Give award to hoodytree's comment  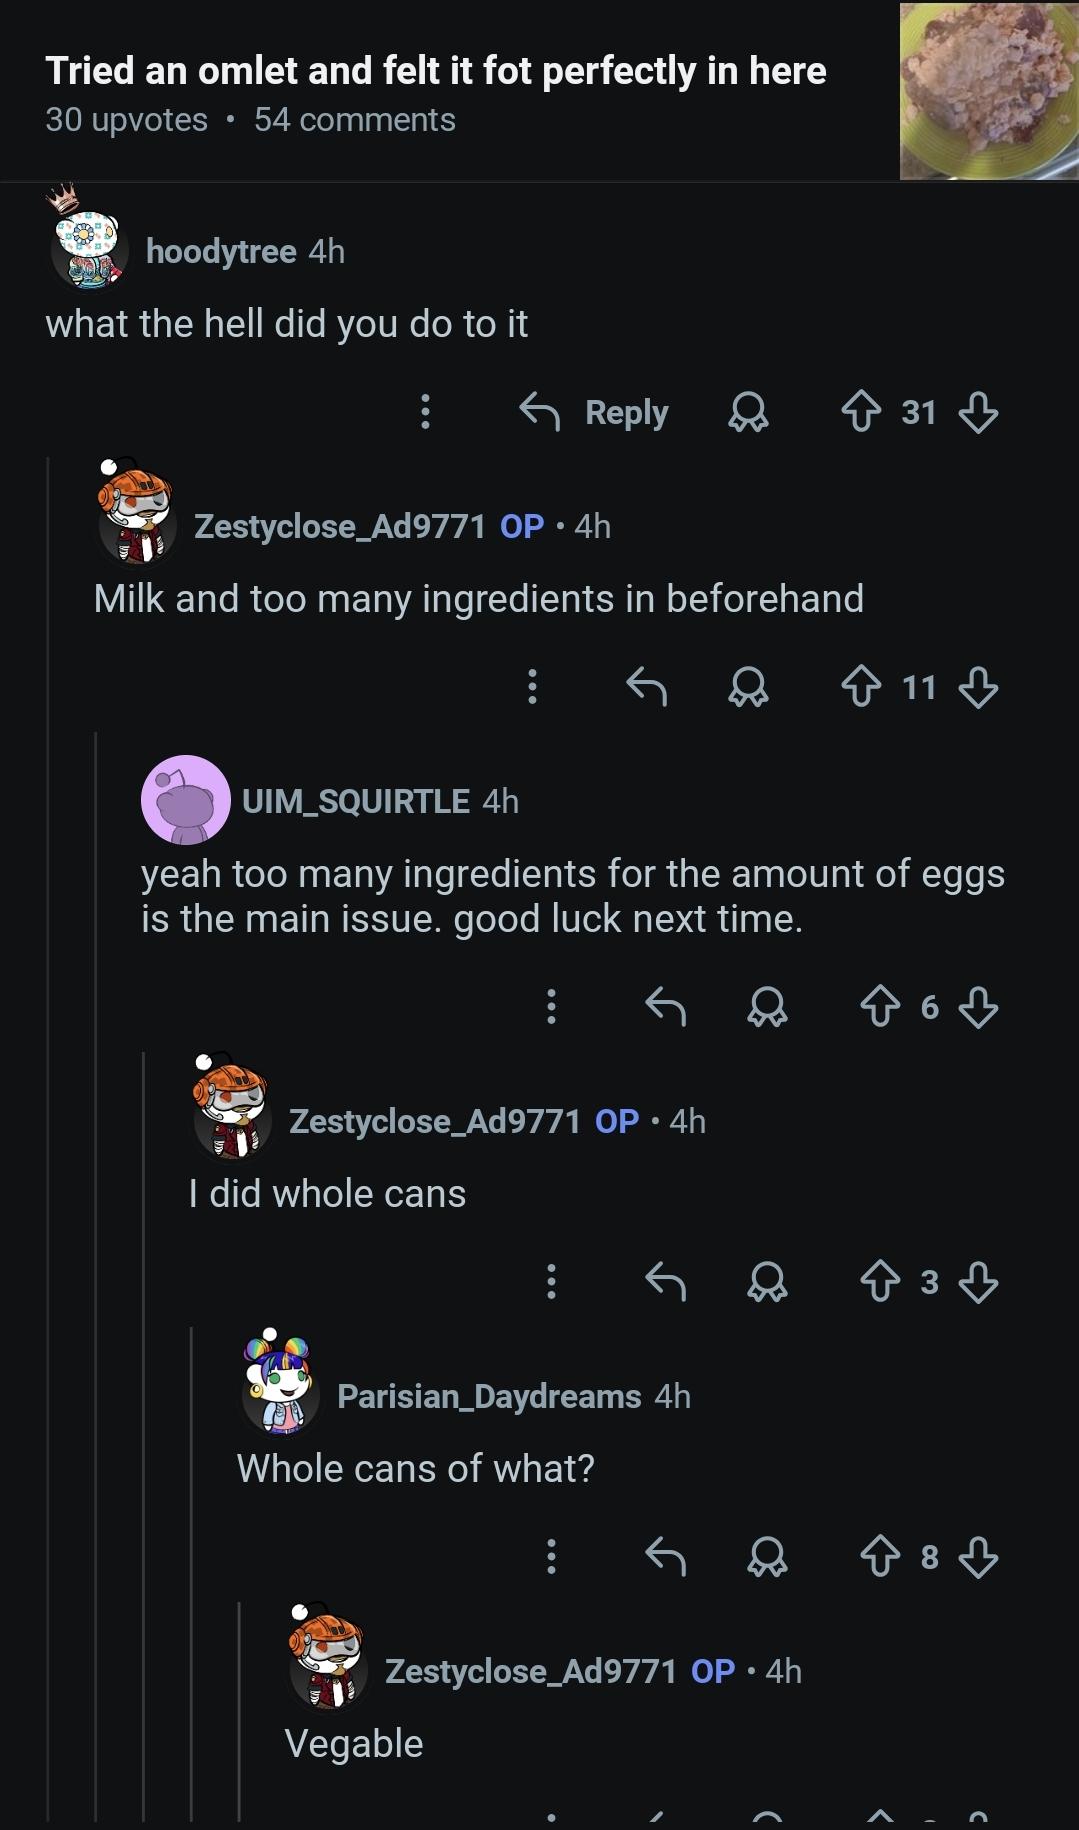[x=748, y=412]
